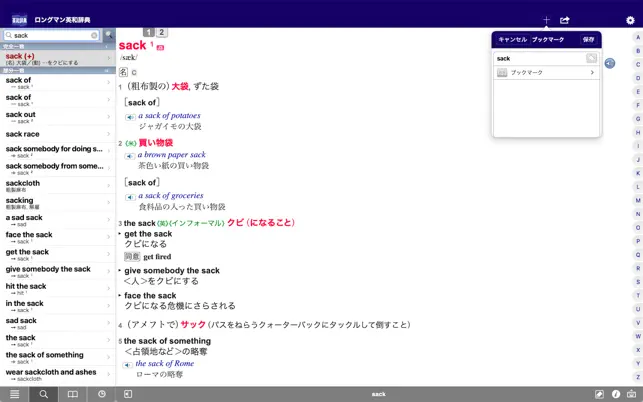Viewport: 643px width, 402px height.
Task: Tap the tag edit icon beside bookmark name
Action: [591, 58]
